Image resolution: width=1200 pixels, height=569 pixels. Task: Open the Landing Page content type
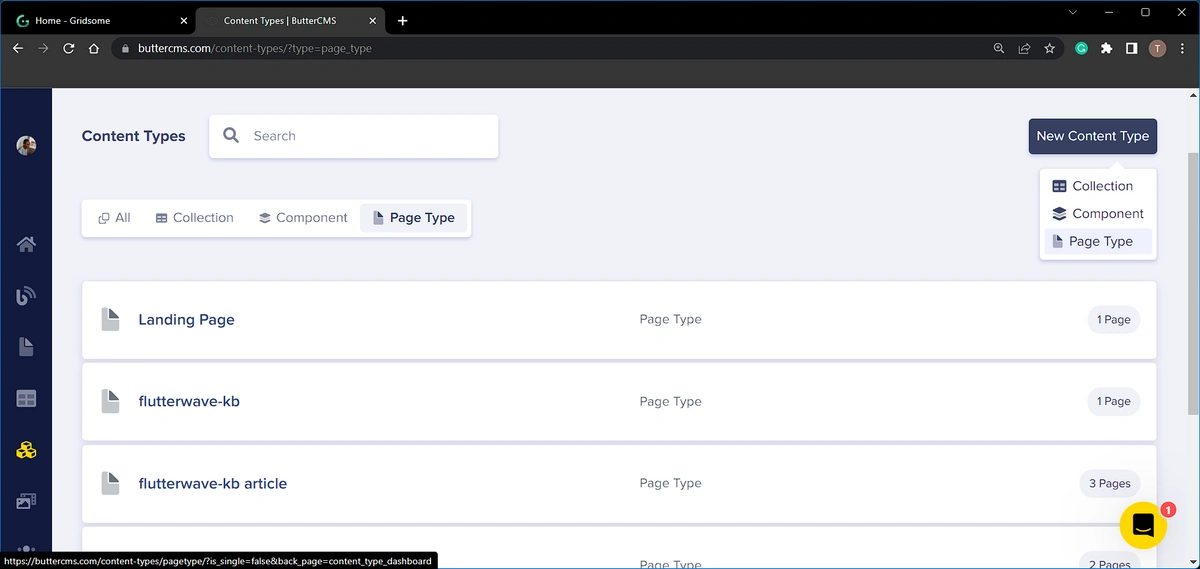click(x=186, y=319)
